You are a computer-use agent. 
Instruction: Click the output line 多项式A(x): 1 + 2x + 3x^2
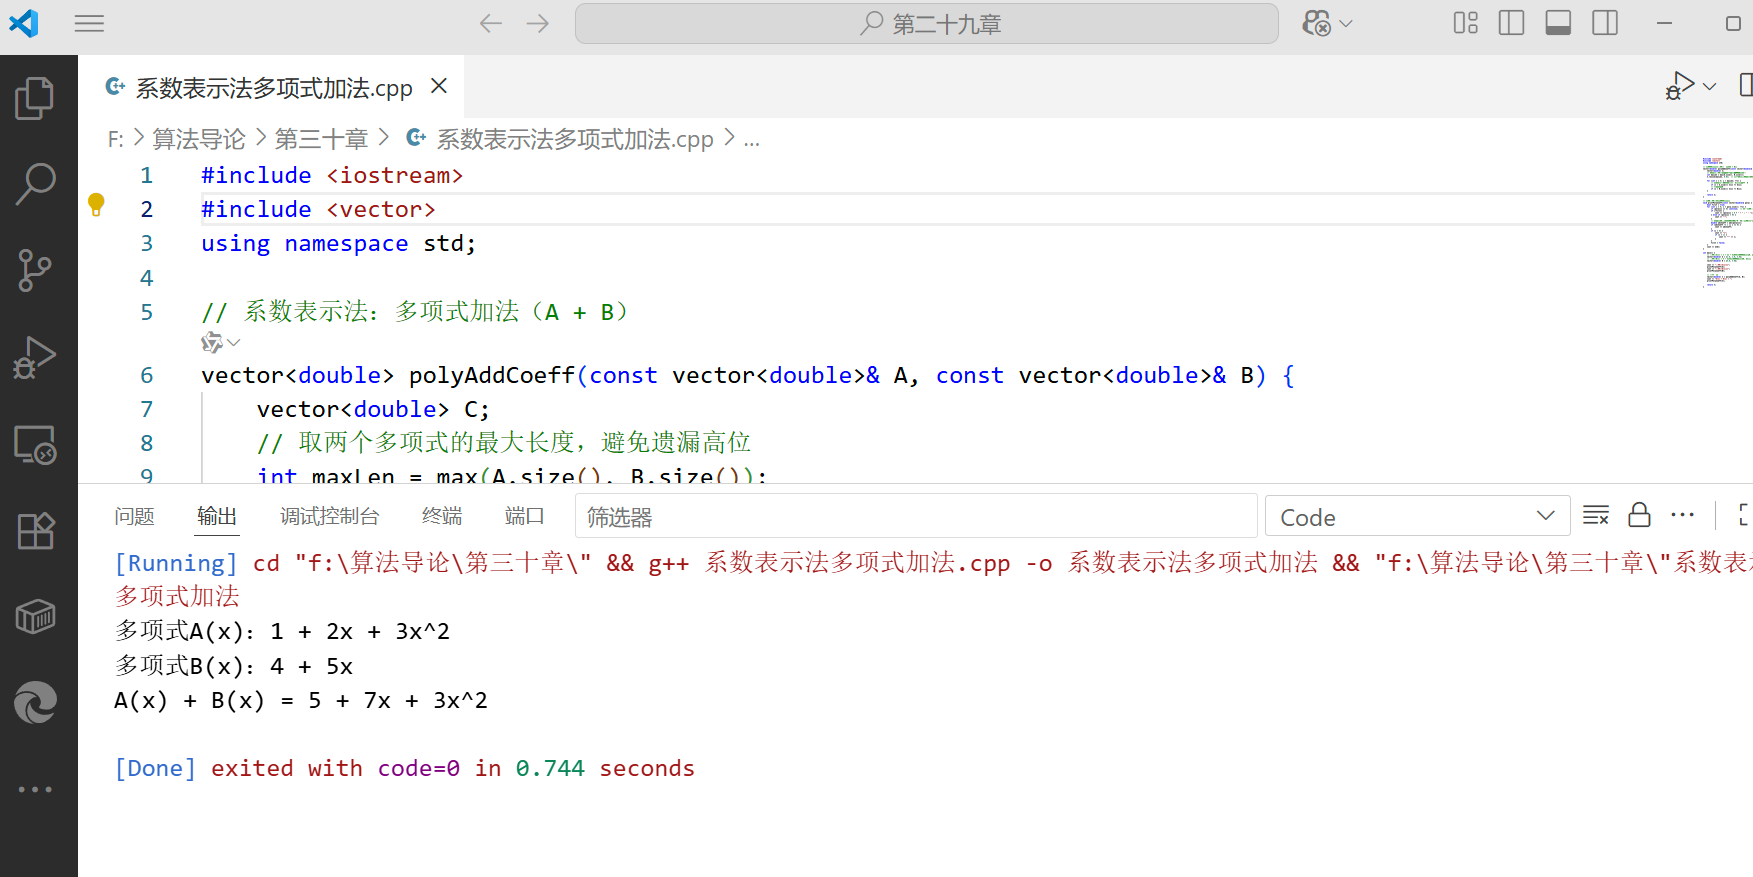point(282,632)
